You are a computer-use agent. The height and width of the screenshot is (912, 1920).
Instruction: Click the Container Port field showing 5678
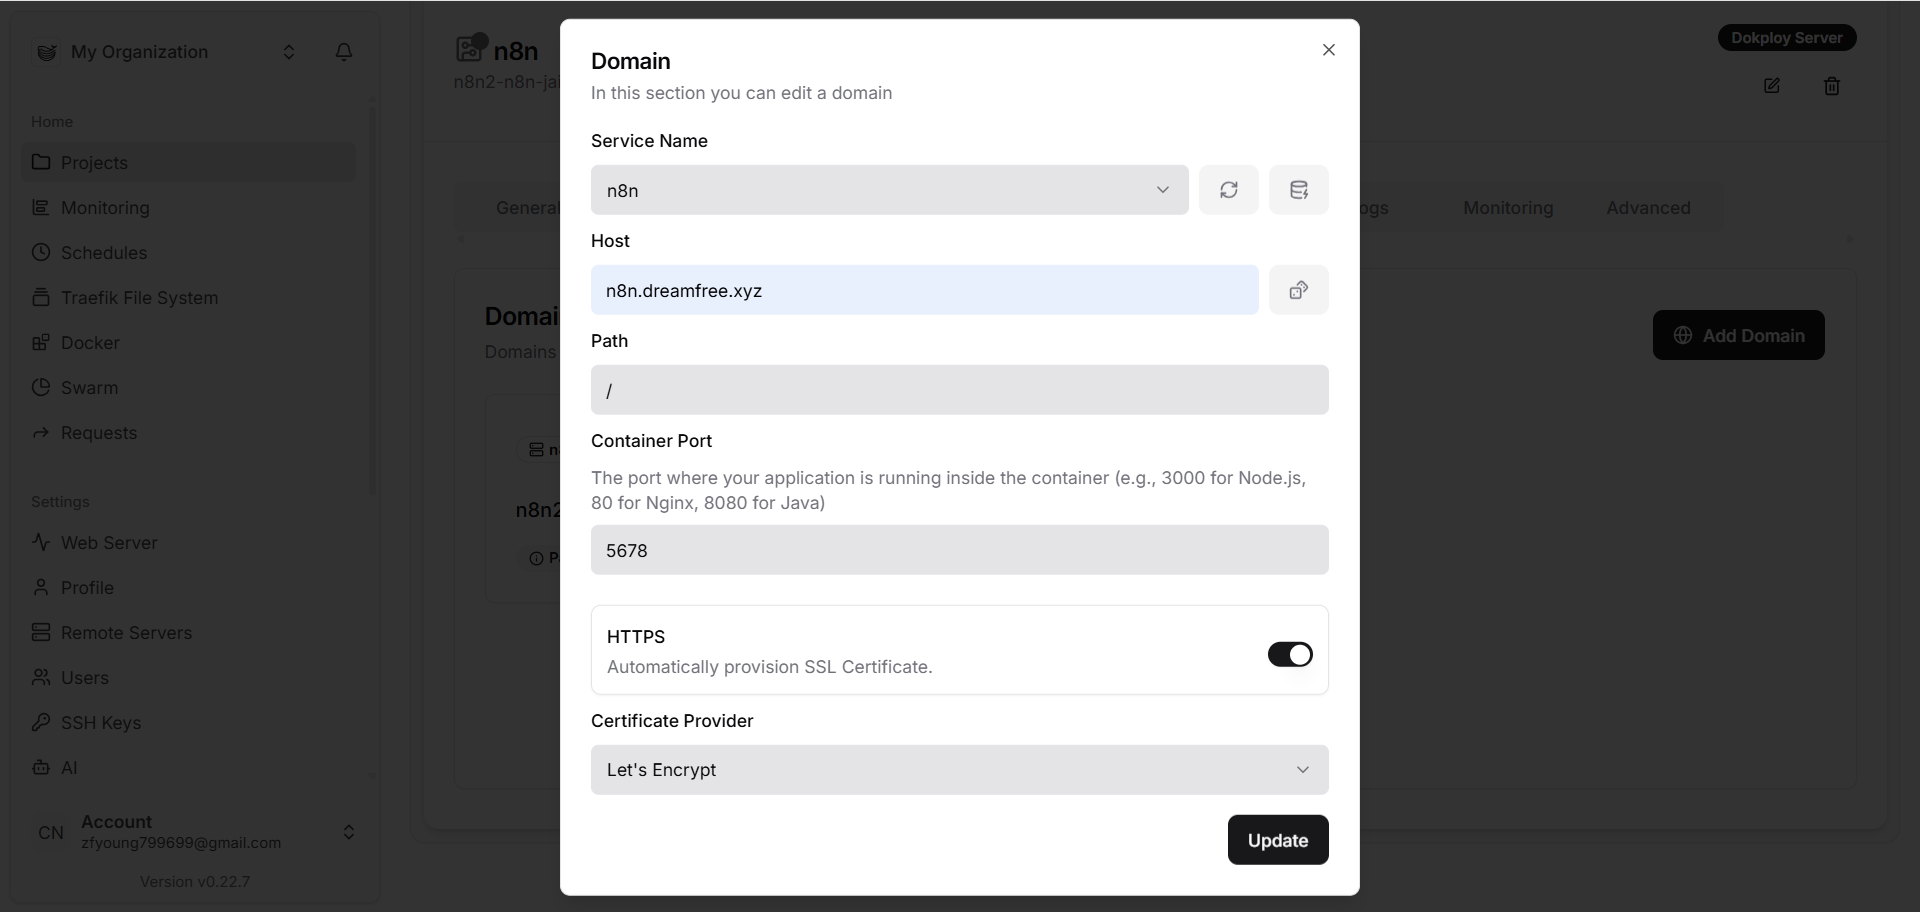(x=959, y=550)
